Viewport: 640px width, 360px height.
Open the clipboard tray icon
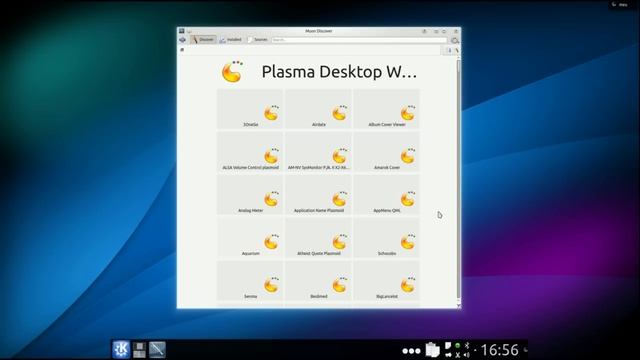[432, 350]
